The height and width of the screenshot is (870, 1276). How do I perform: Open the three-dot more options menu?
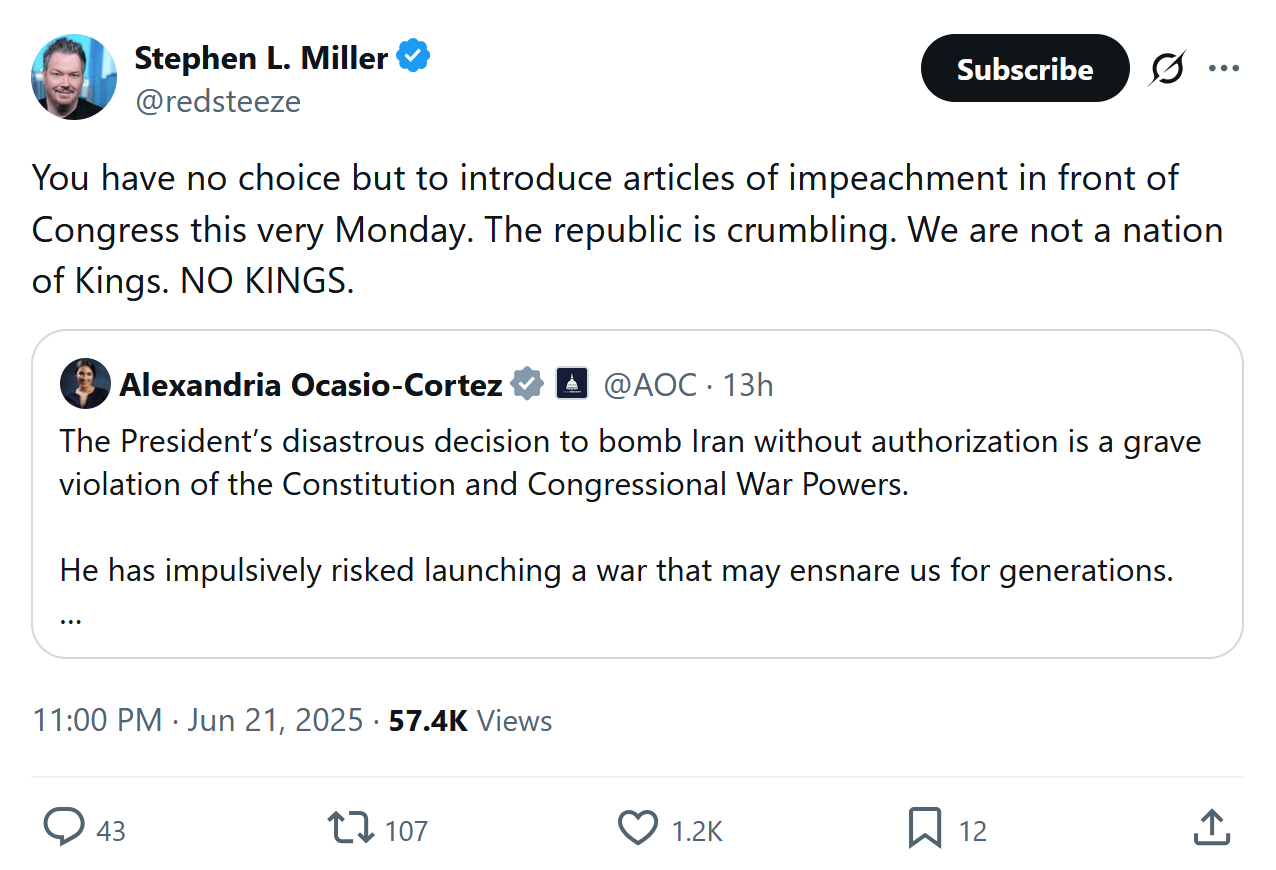[x=1224, y=68]
